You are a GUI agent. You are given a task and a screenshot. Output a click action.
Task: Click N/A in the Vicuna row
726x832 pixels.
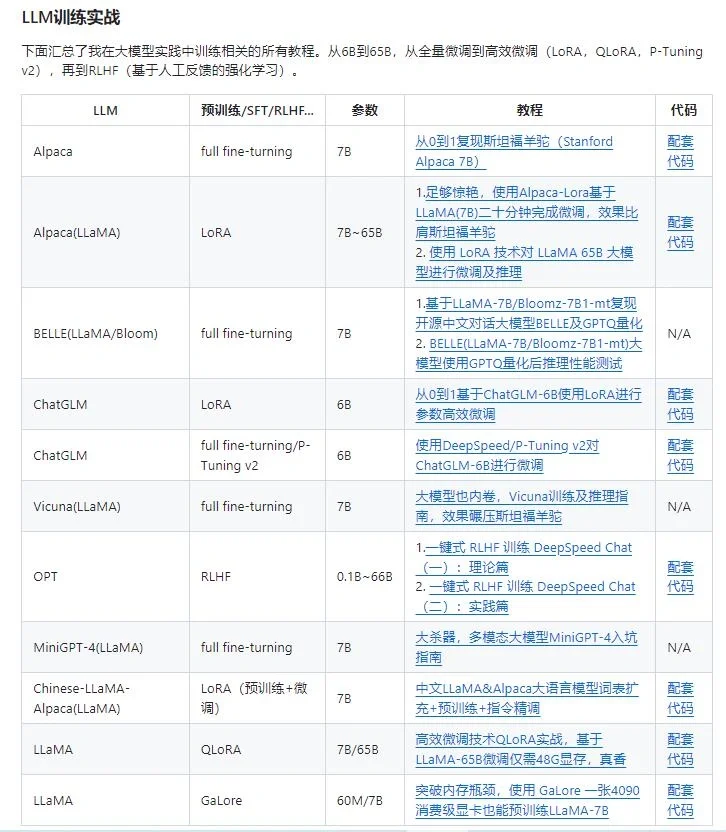679,507
